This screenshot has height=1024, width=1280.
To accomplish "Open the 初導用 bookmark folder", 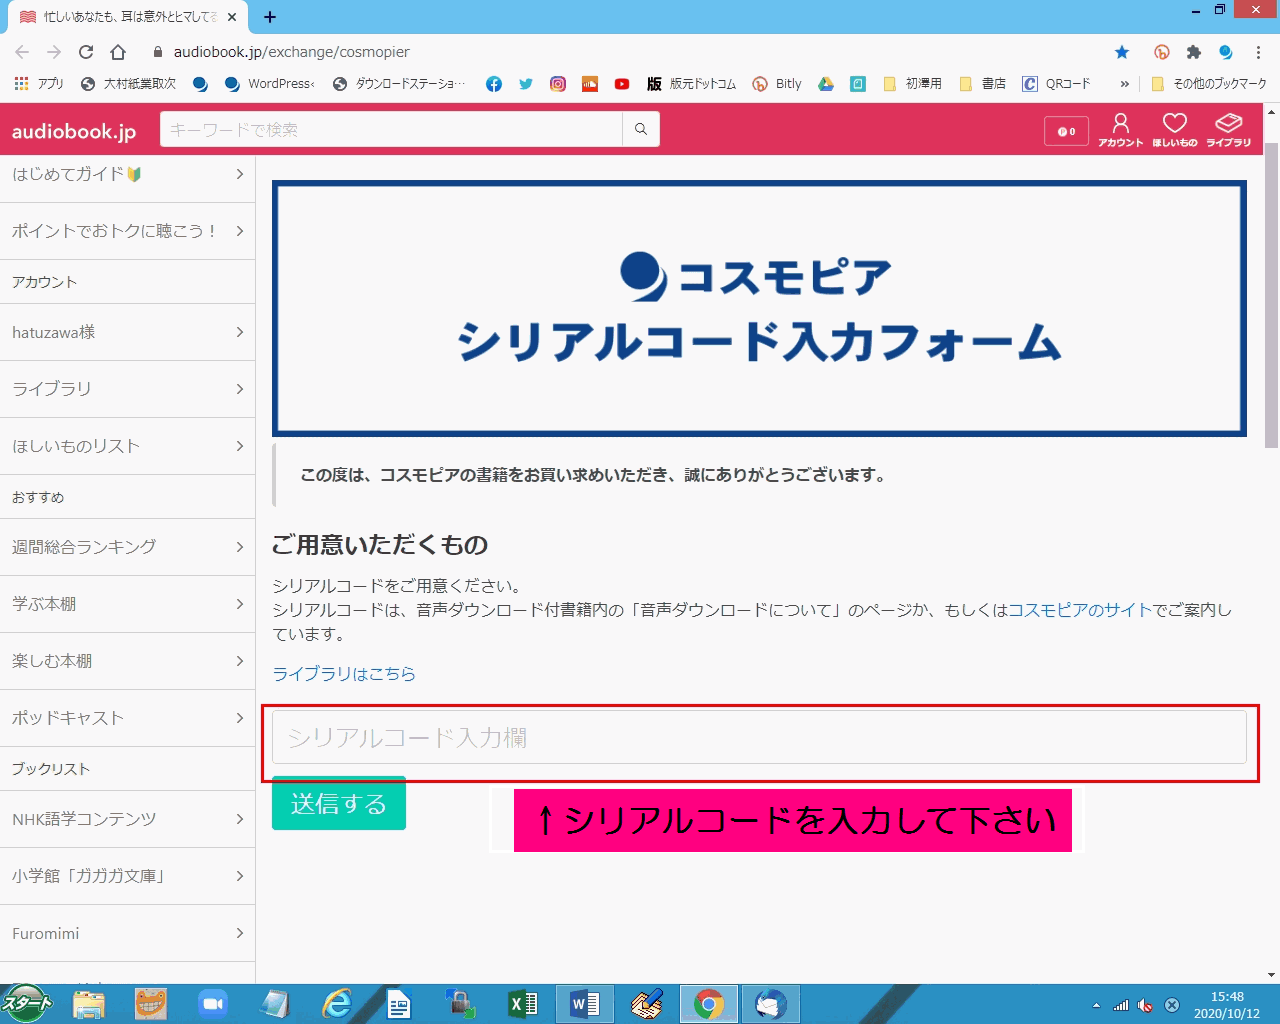I will click(912, 84).
